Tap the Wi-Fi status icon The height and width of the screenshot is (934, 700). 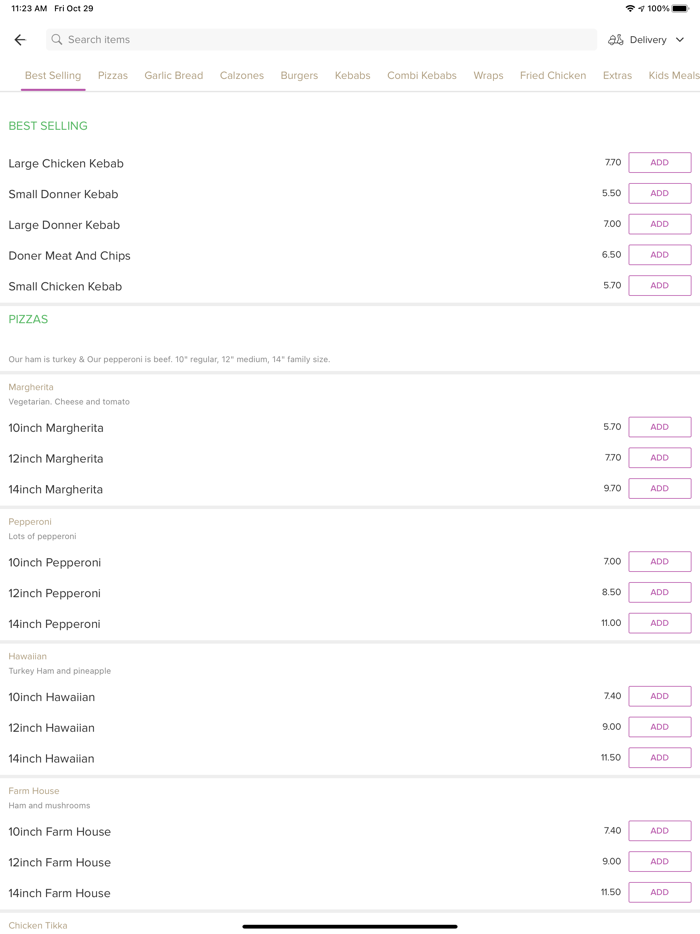(x=630, y=8)
